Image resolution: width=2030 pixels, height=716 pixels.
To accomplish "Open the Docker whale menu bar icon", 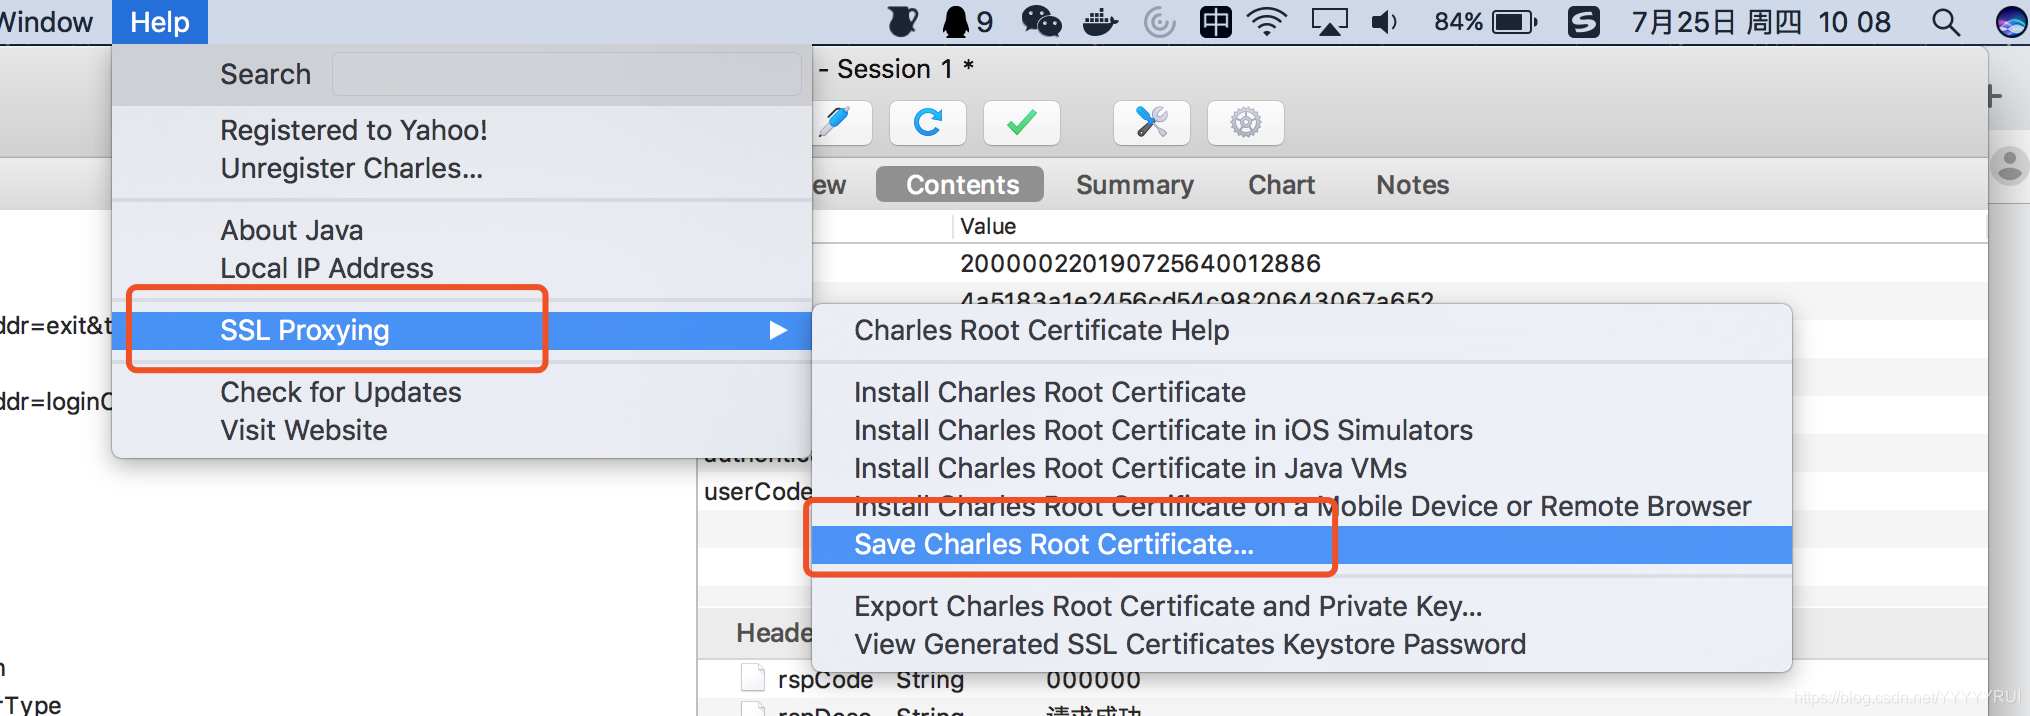I will point(1100,22).
